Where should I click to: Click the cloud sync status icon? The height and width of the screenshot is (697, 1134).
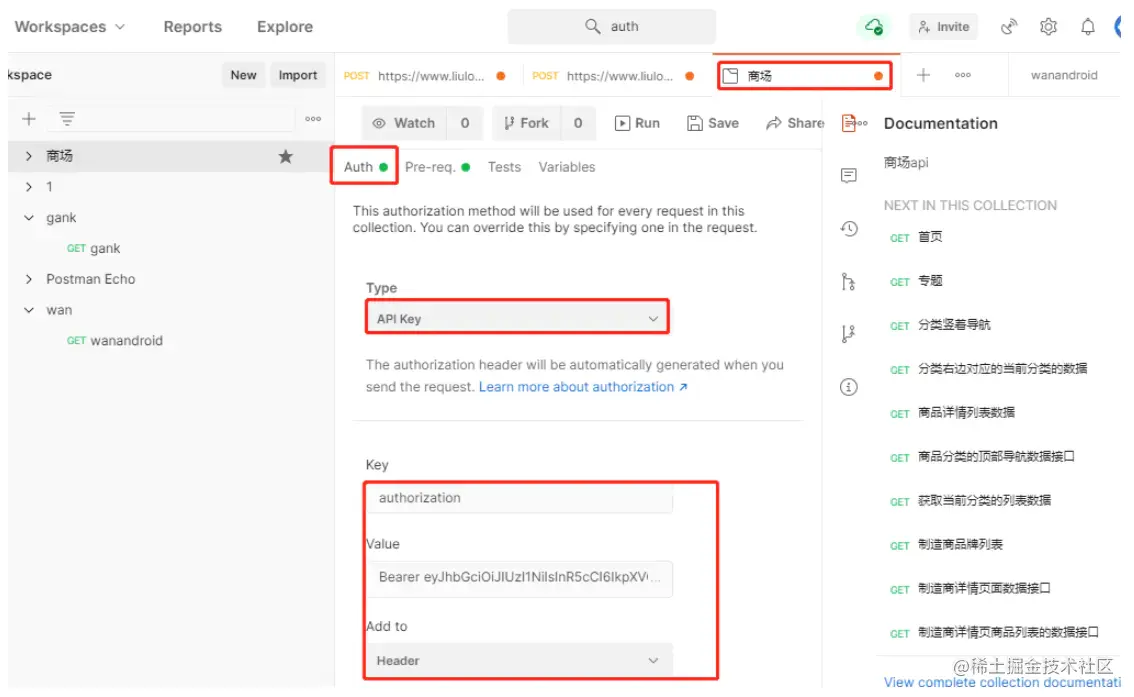874,27
